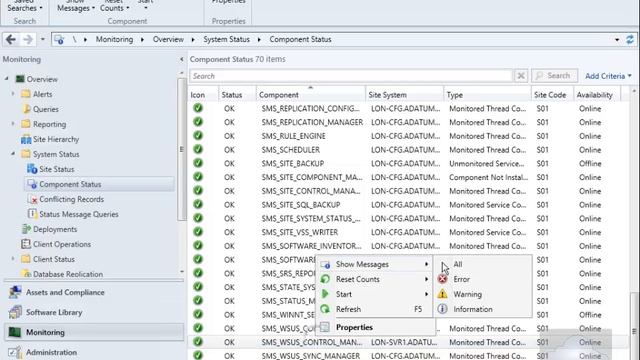Image resolution: width=640 pixels, height=360 pixels.
Task: Select the Database Replication tree item
Action: point(68,274)
